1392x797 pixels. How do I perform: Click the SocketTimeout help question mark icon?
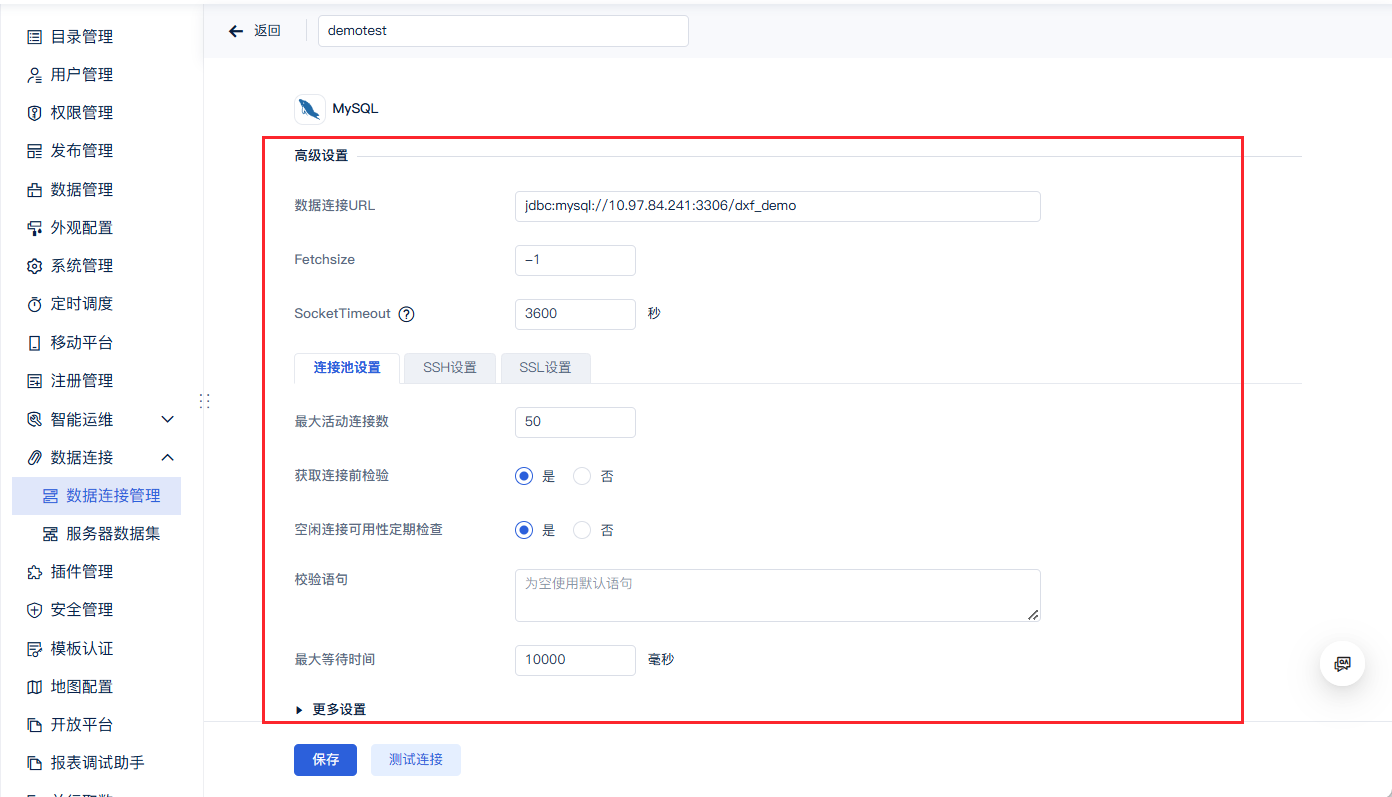click(x=406, y=314)
